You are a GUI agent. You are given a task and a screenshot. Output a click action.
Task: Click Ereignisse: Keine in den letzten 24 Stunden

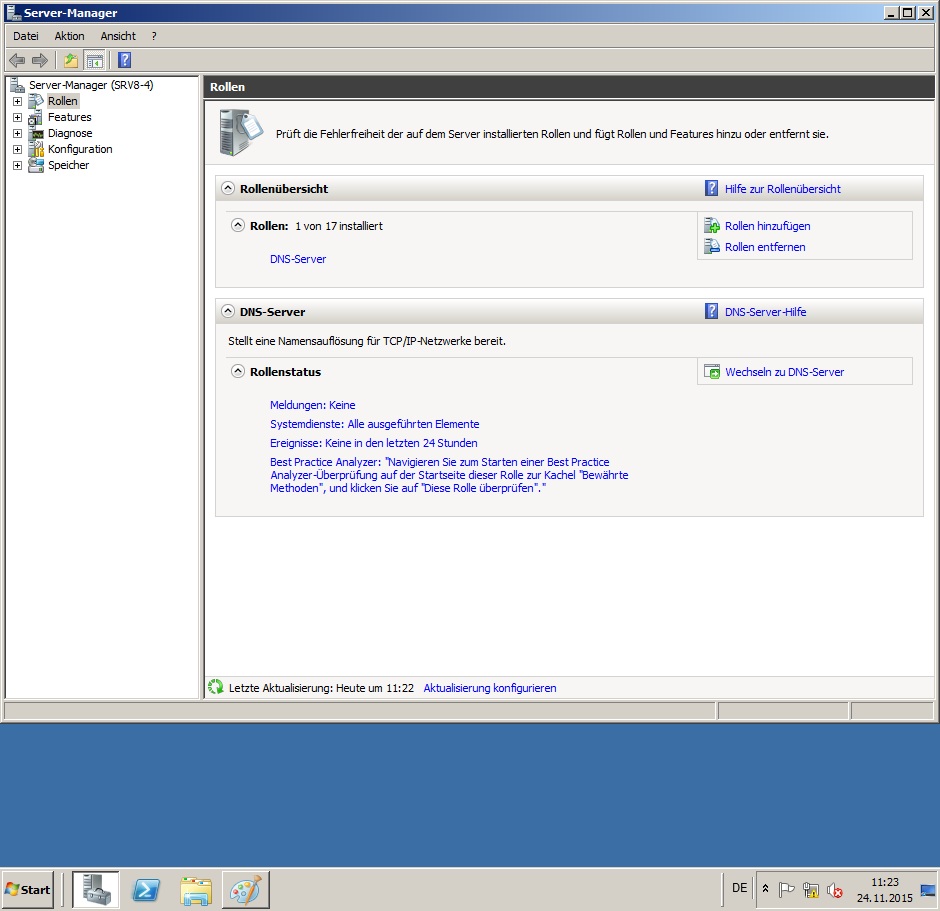pos(373,443)
